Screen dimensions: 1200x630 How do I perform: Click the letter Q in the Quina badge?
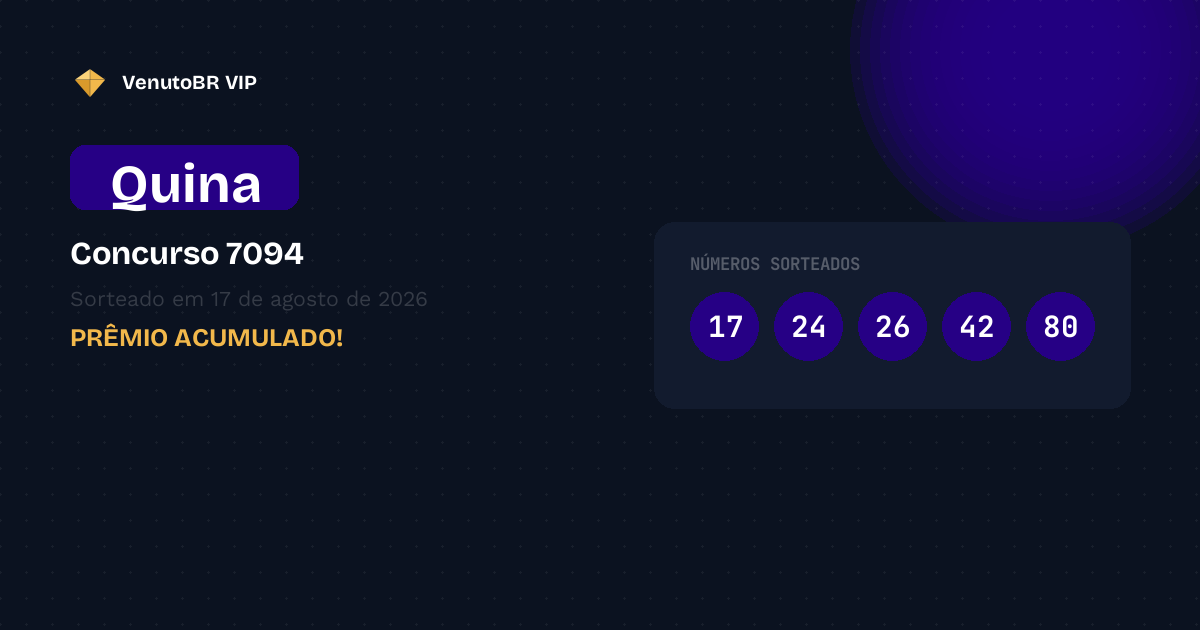coord(128,184)
